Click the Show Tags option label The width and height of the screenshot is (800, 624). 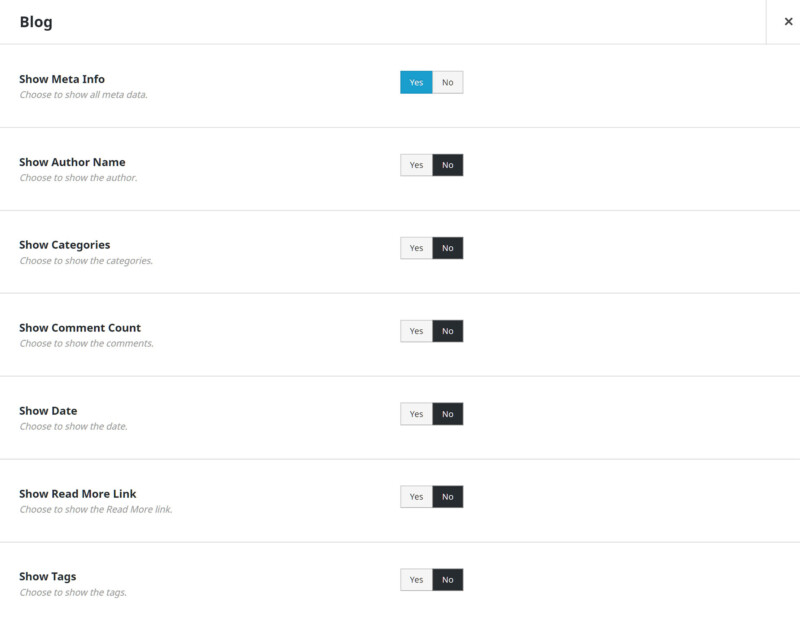tap(48, 577)
